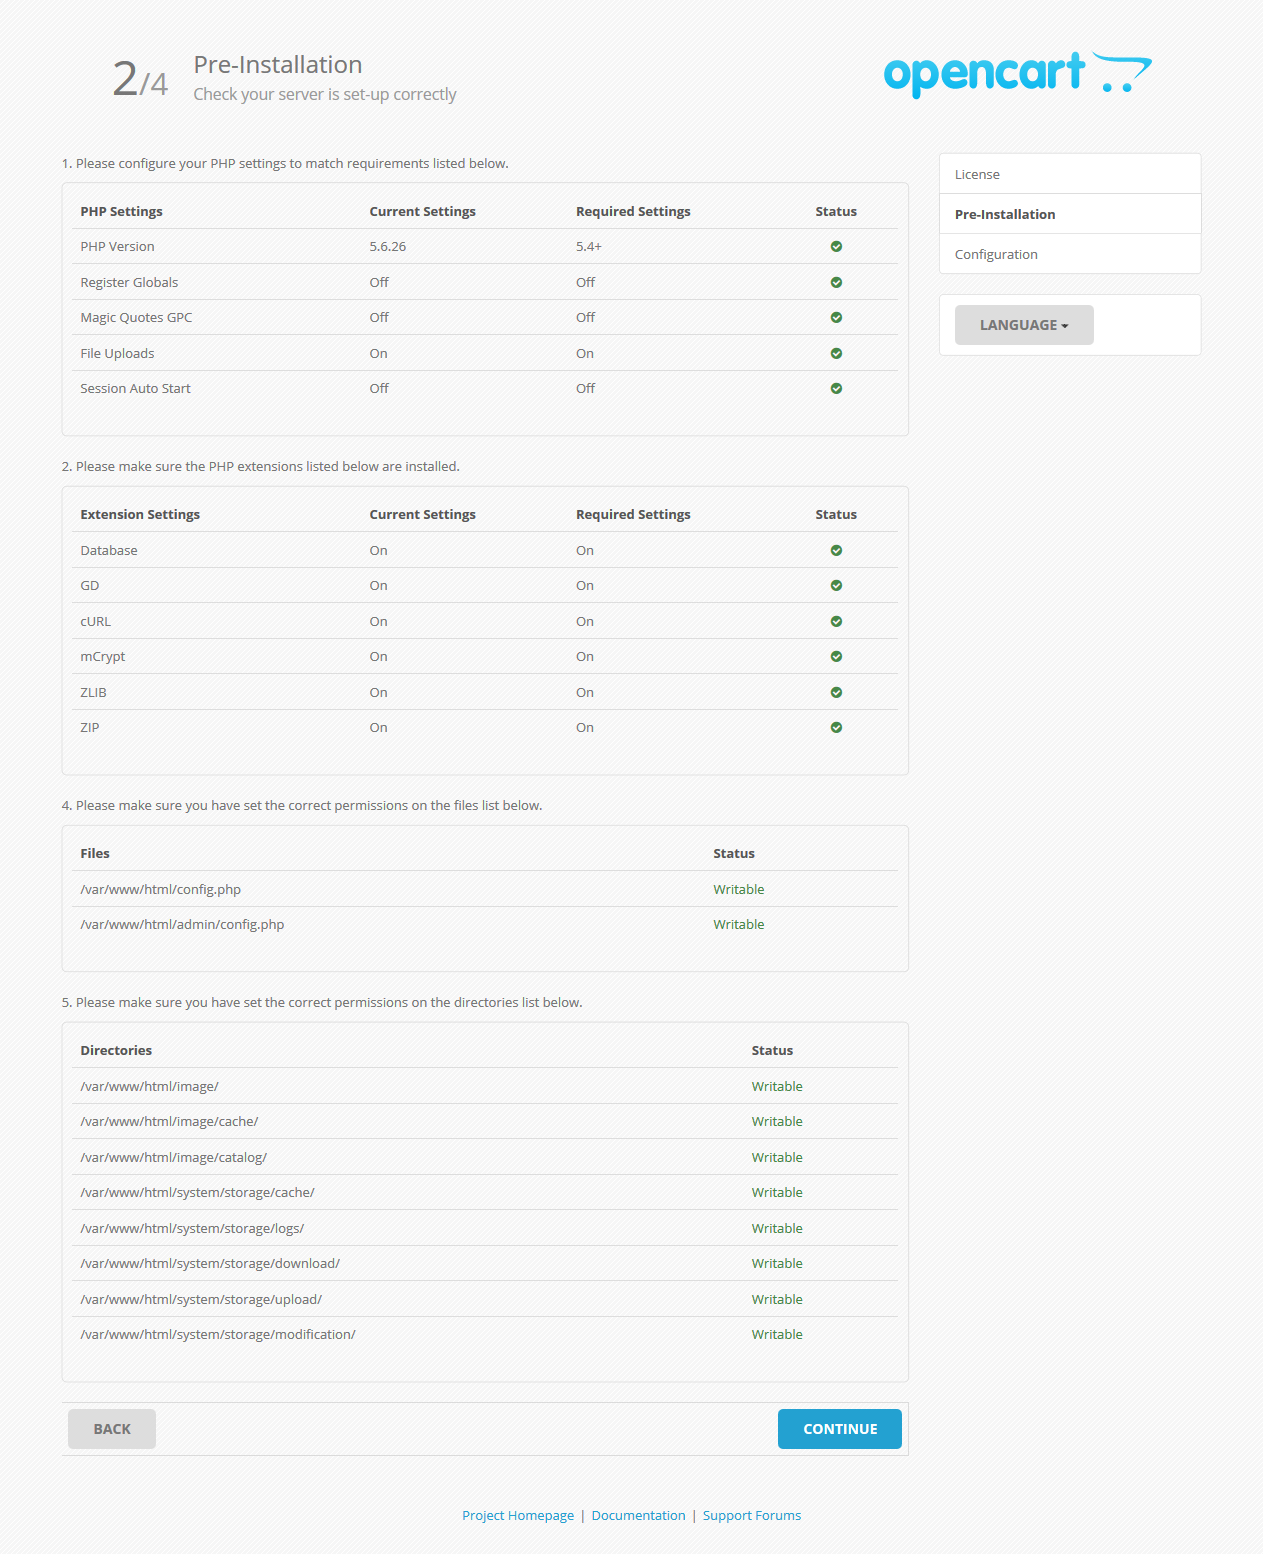Image resolution: width=1263 pixels, height=1554 pixels.
Task: Click Database extension row label
Action: point(109,551)
